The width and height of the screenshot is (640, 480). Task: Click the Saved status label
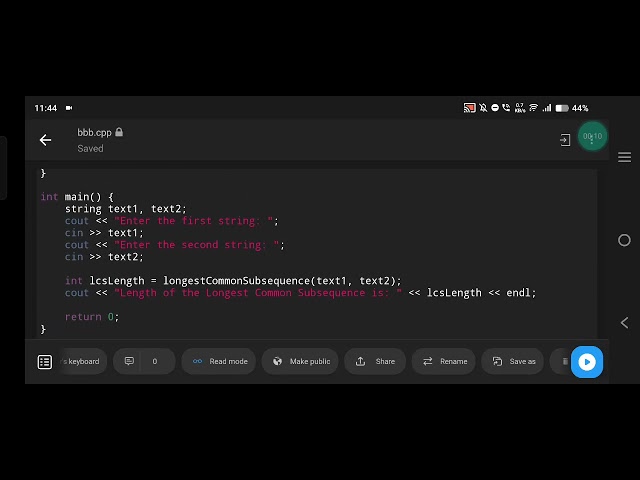pos(90,149)
